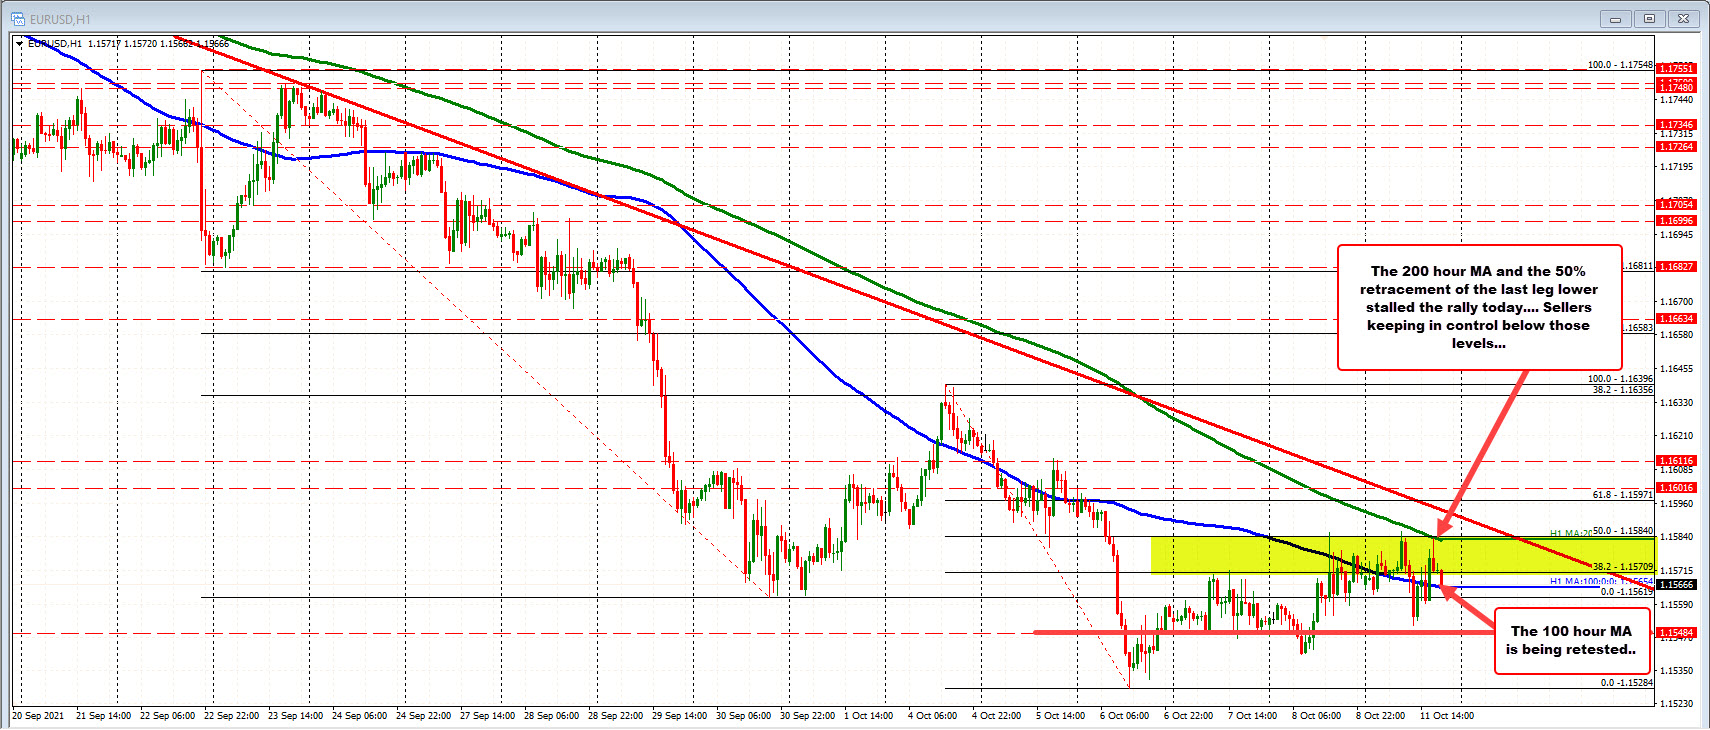Image resolution: width=1710 pixels, height=730 pixels.
Task: Click the 38.2 - 1.15709 Fibonacci label
Action: 1622,567
